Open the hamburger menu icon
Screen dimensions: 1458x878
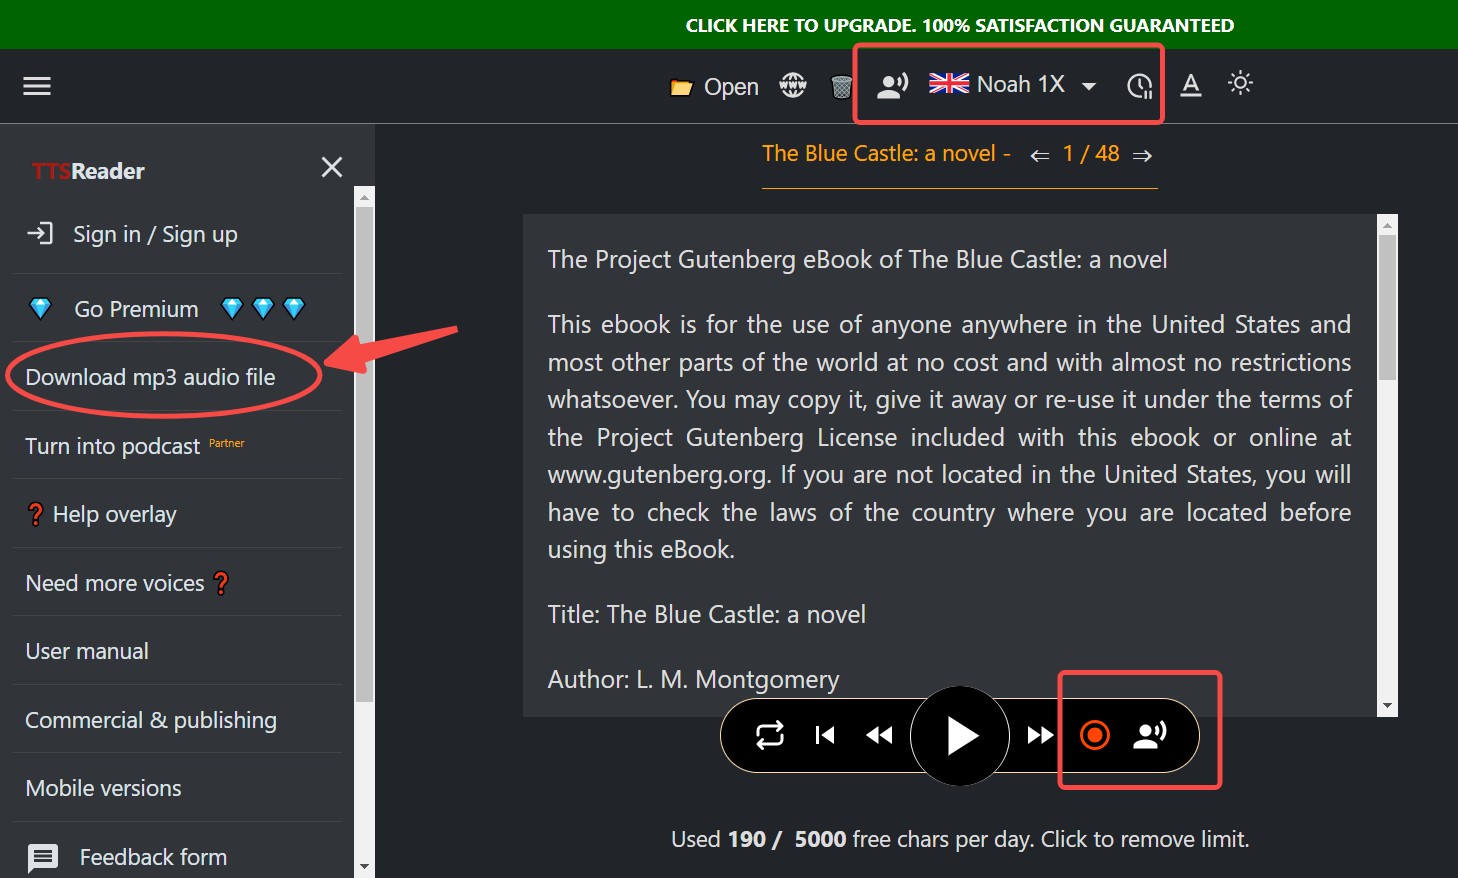pos(37,86)
